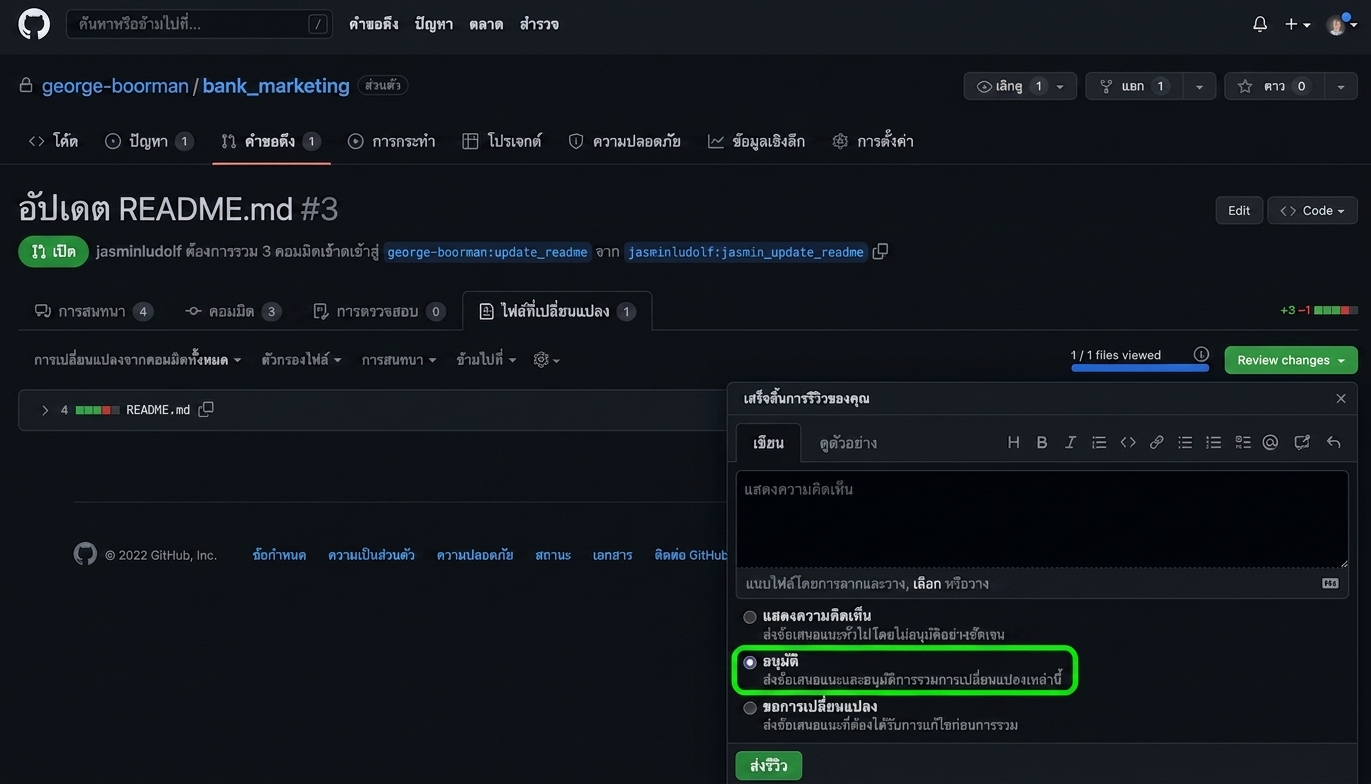Screen dimensions: 1371x784
Task: Insert code formatting with the <> icon
Action: point(1128,442)
